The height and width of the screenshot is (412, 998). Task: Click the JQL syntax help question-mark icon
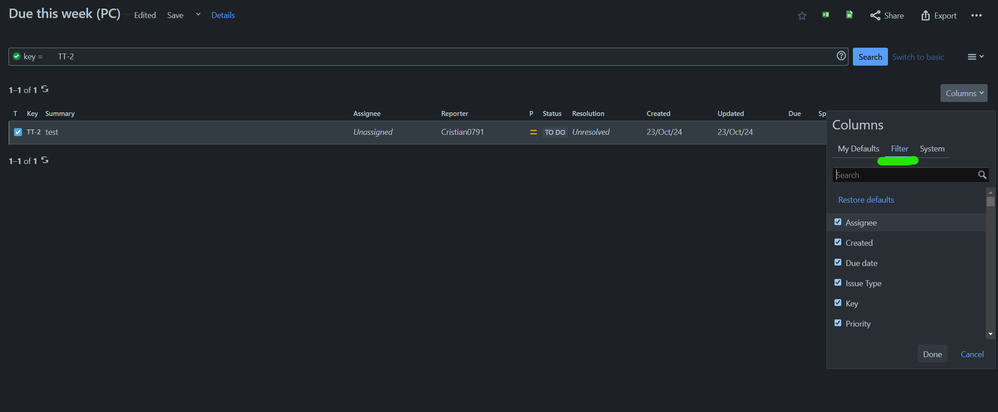coord(841,56)
